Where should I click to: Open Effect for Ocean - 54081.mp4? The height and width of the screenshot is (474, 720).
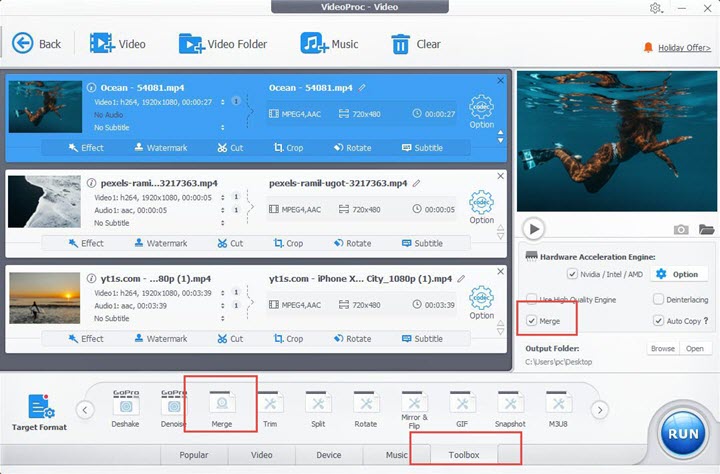tap(86, 147)
